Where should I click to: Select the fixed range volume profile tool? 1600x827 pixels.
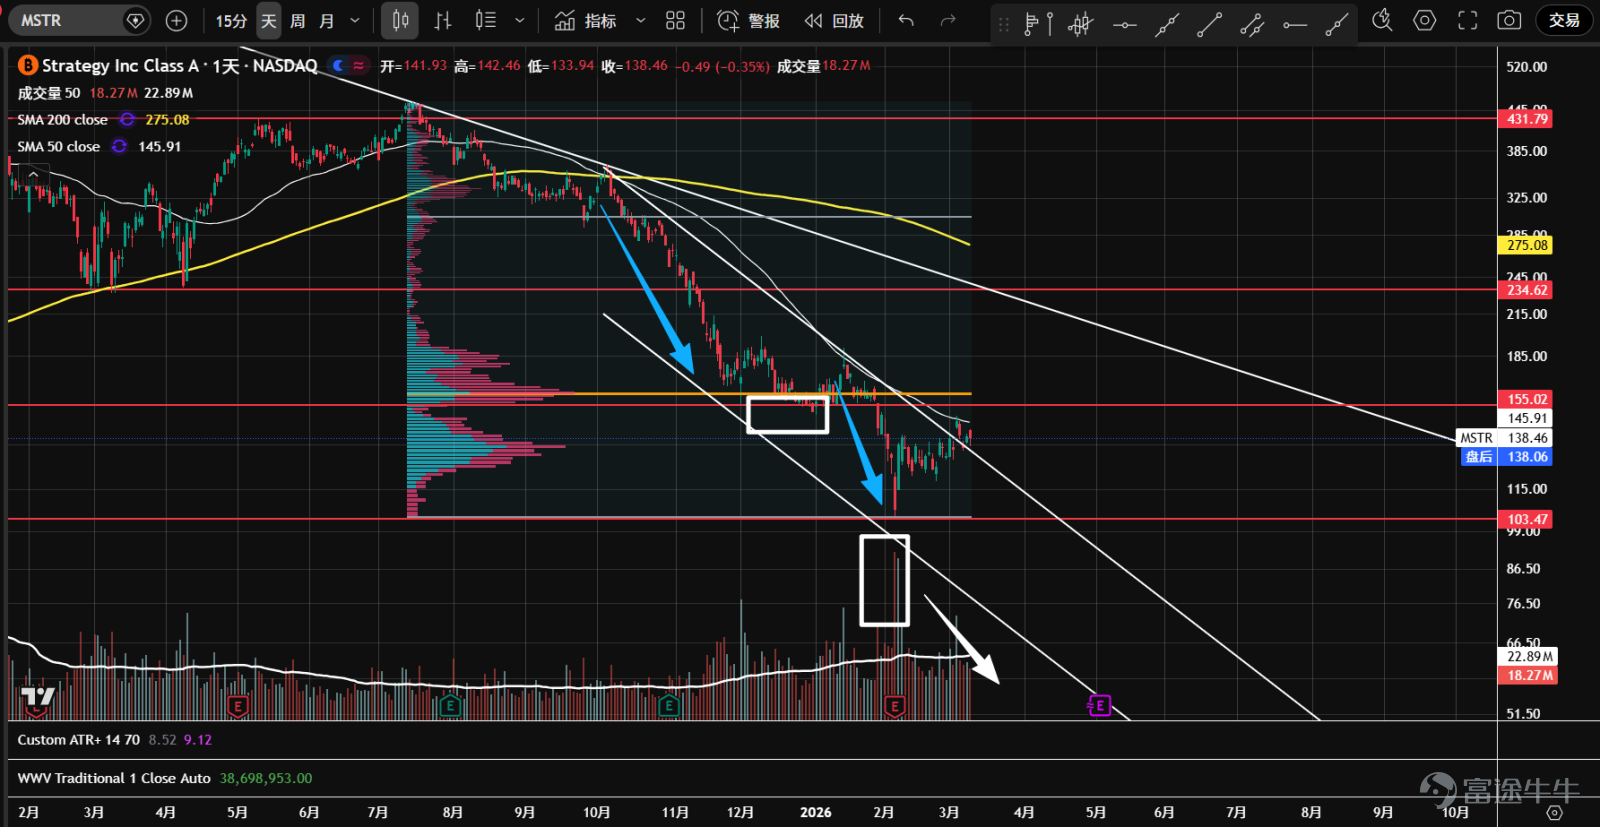click(x=1038, y=23)
